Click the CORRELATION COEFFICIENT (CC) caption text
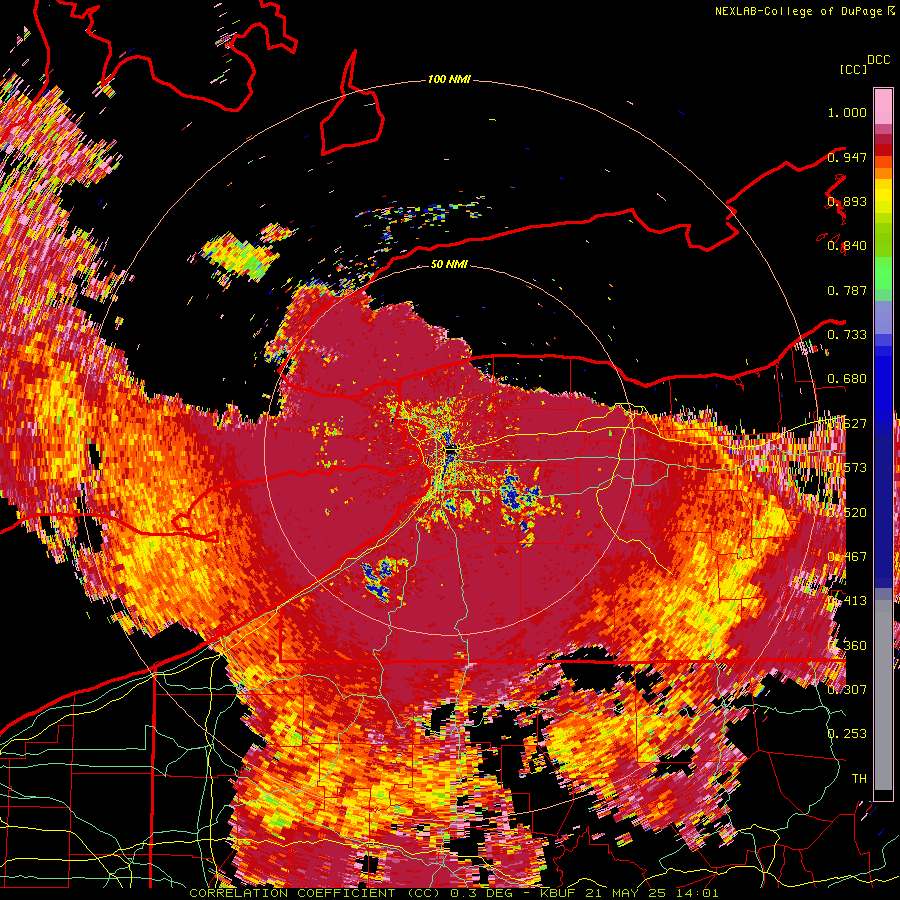The width and height of the screenshot is (900, 900). click(315, 893)
